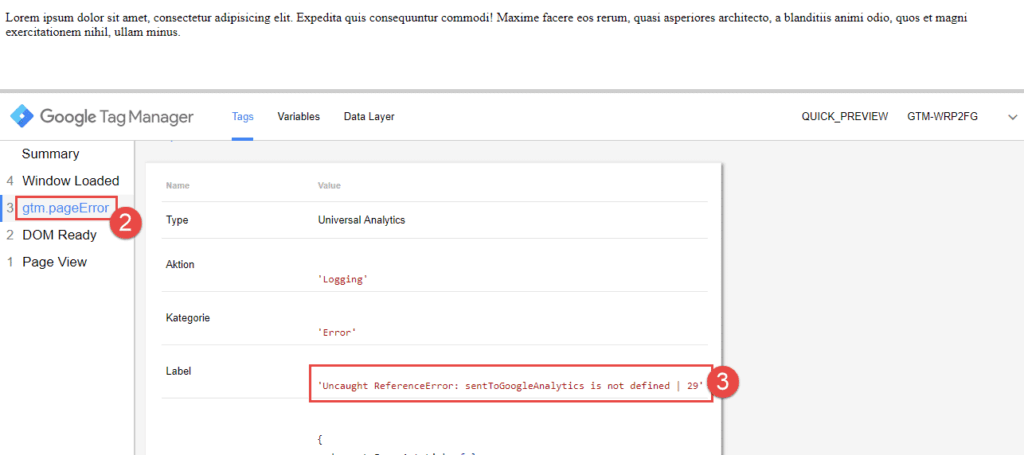Choose the Page View event
Screen dimensions: 1024x455
[54, 262]
